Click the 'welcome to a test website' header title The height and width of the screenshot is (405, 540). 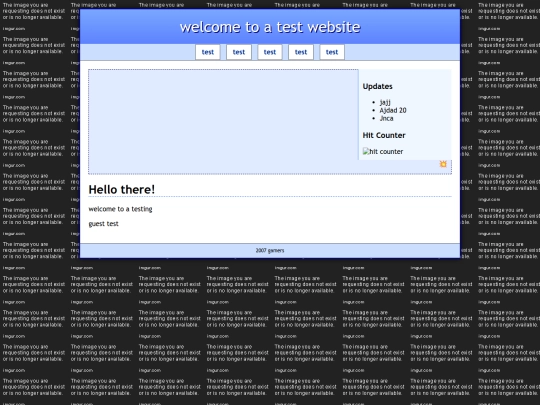click(x=270, y=27)
